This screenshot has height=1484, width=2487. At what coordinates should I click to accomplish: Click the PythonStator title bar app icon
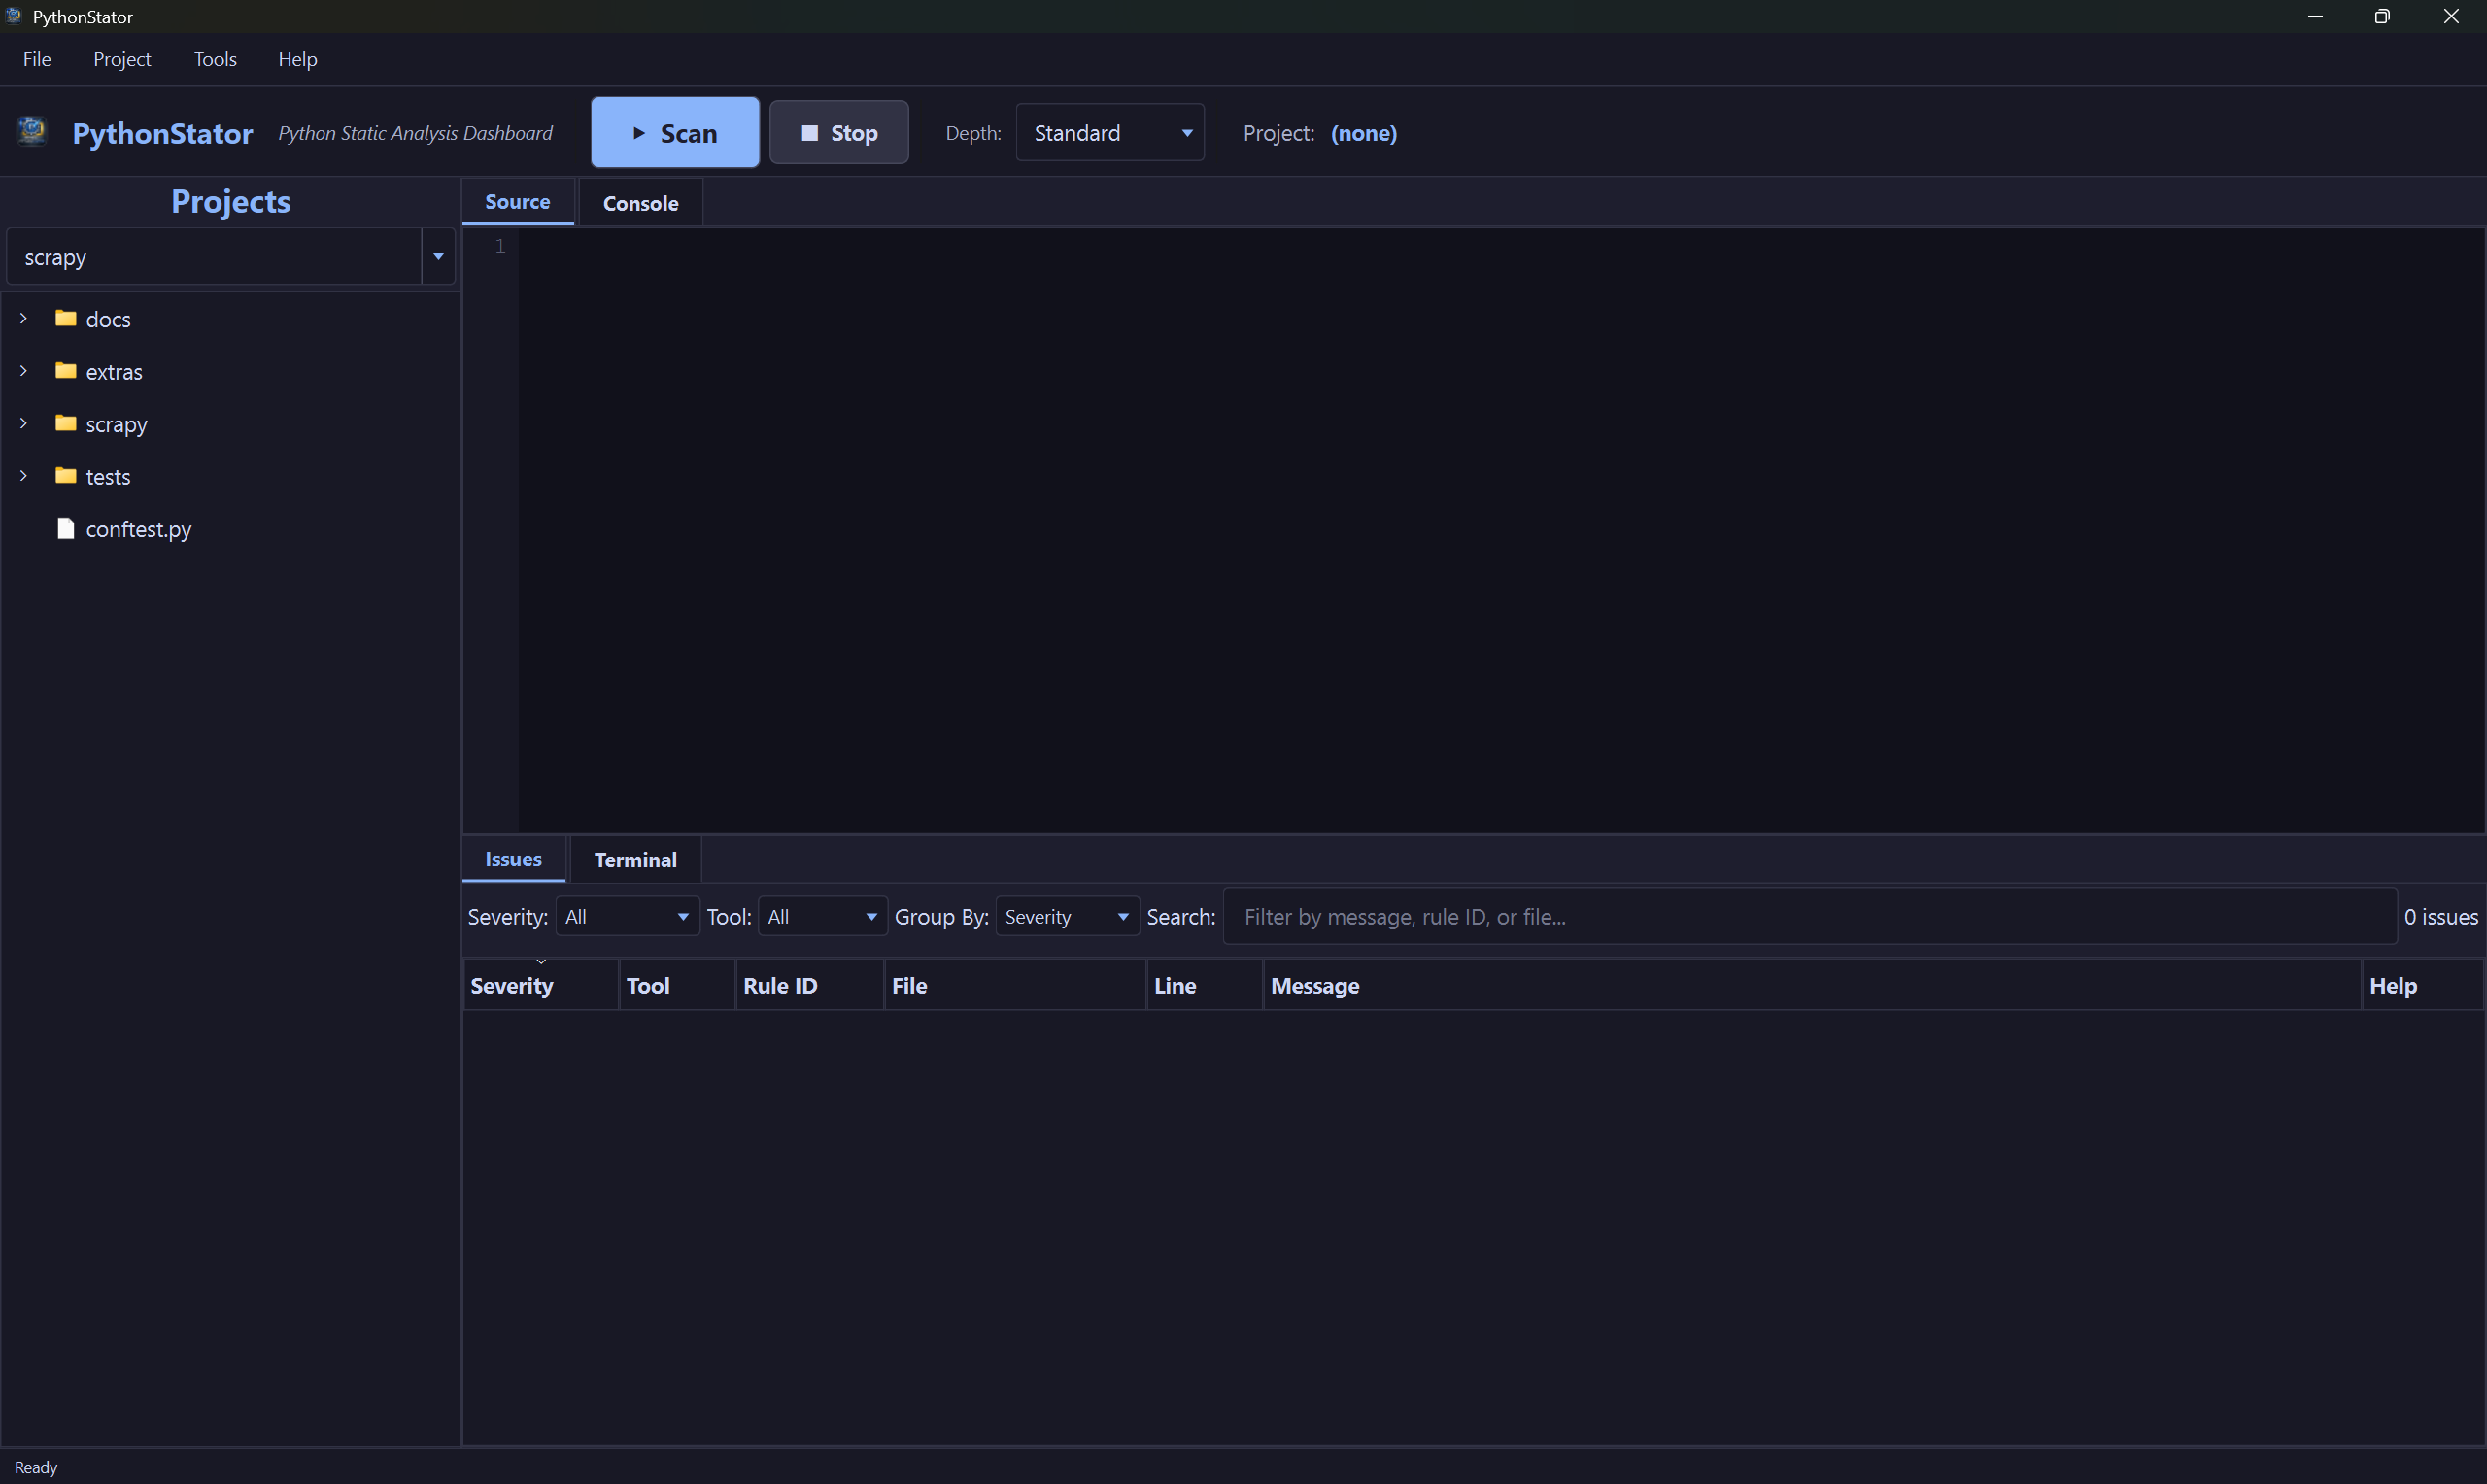click(14, 16)
